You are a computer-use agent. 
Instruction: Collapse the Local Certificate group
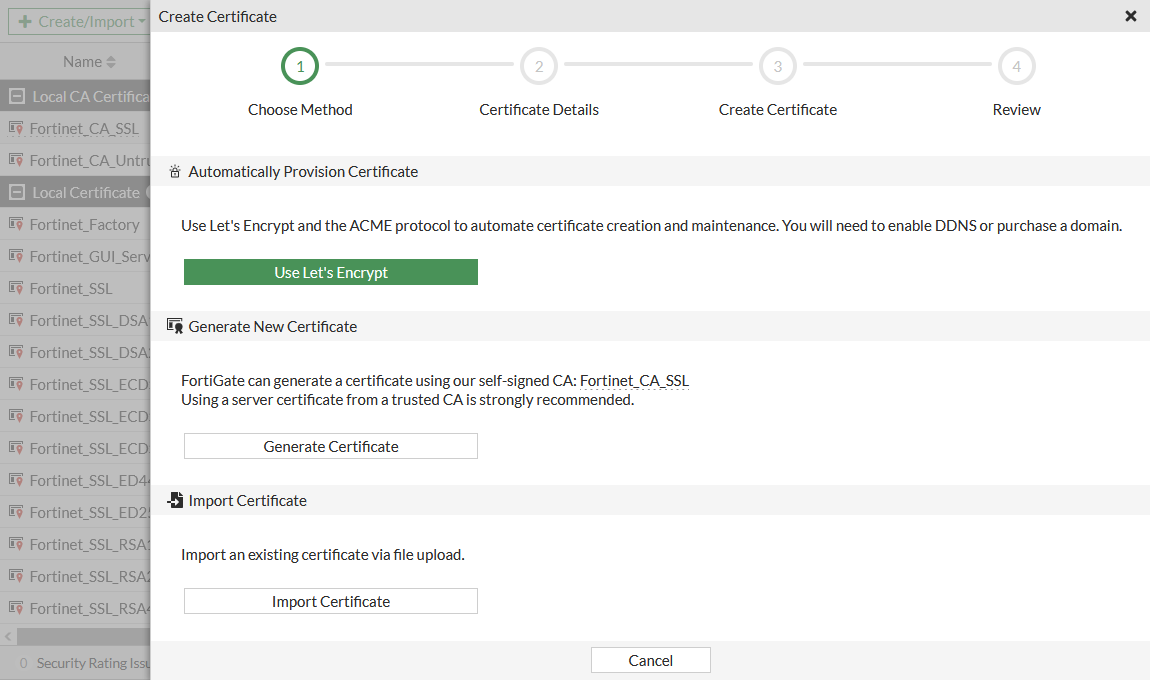[x=16, y=193]
